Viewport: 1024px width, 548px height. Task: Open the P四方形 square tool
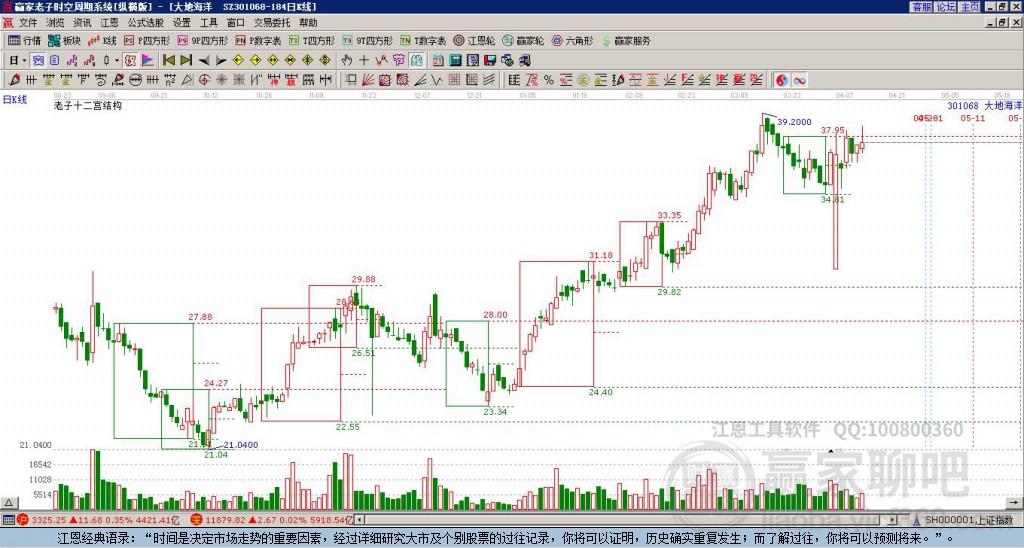147,40
